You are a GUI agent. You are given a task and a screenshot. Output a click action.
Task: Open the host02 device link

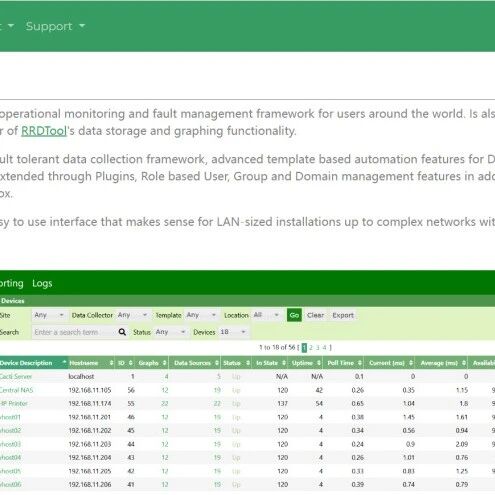pos(10,430)
